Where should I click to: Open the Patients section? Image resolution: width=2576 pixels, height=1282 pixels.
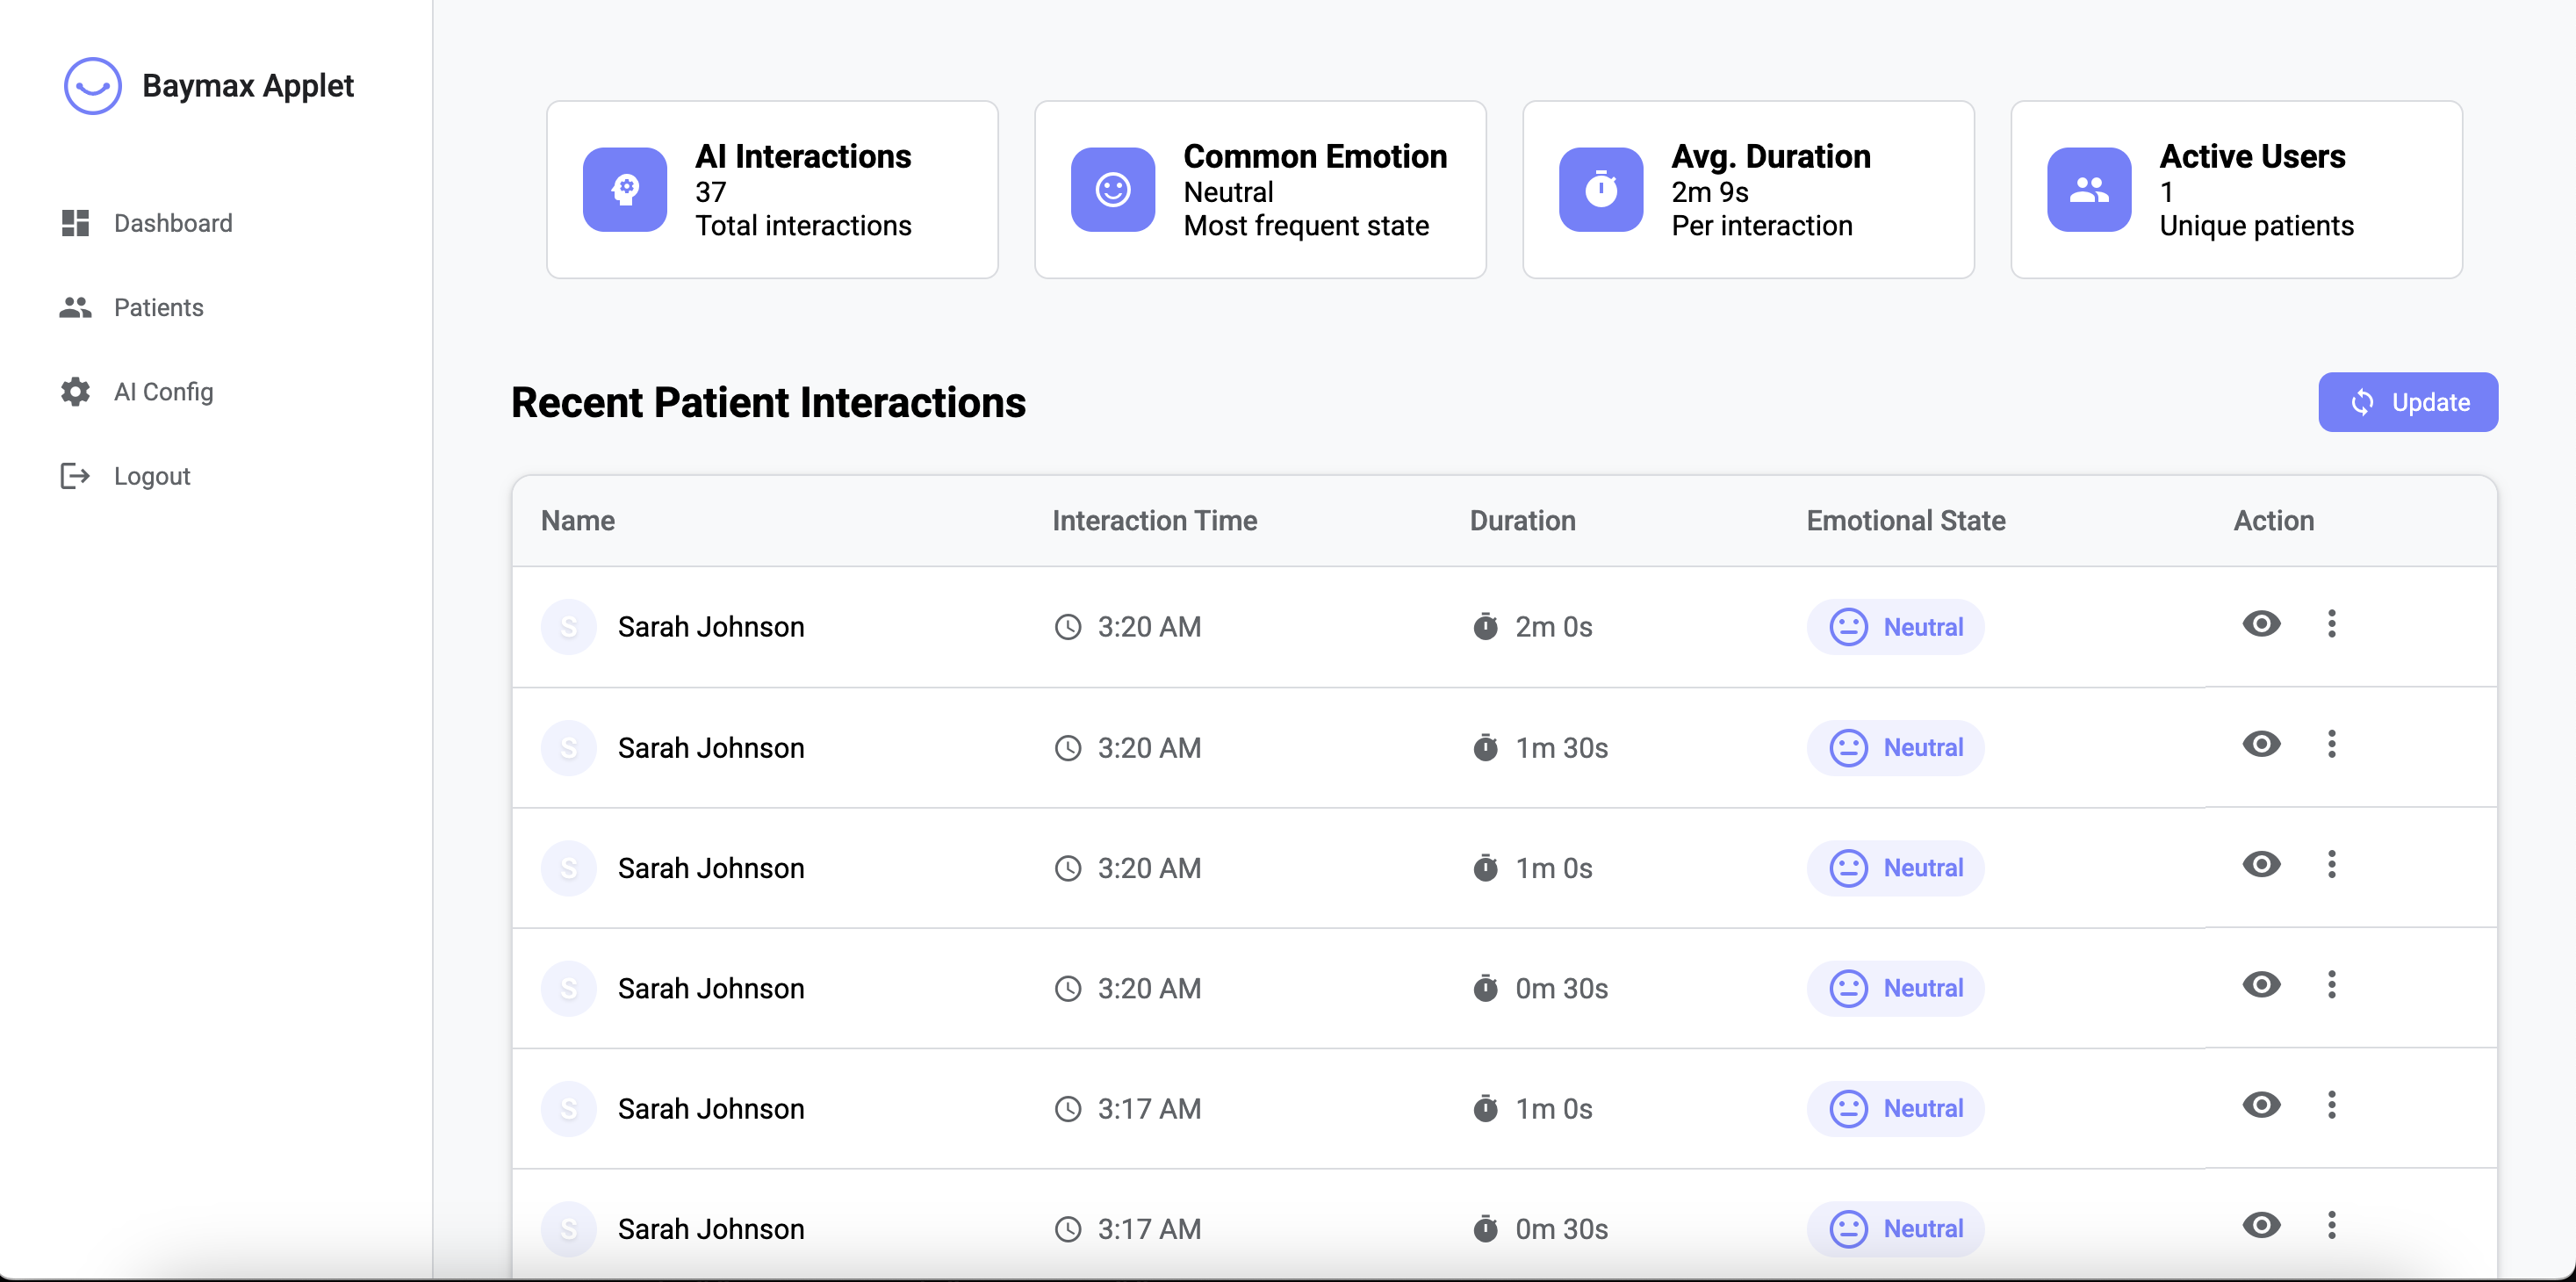pyautogui.click(x=158, y=308)
